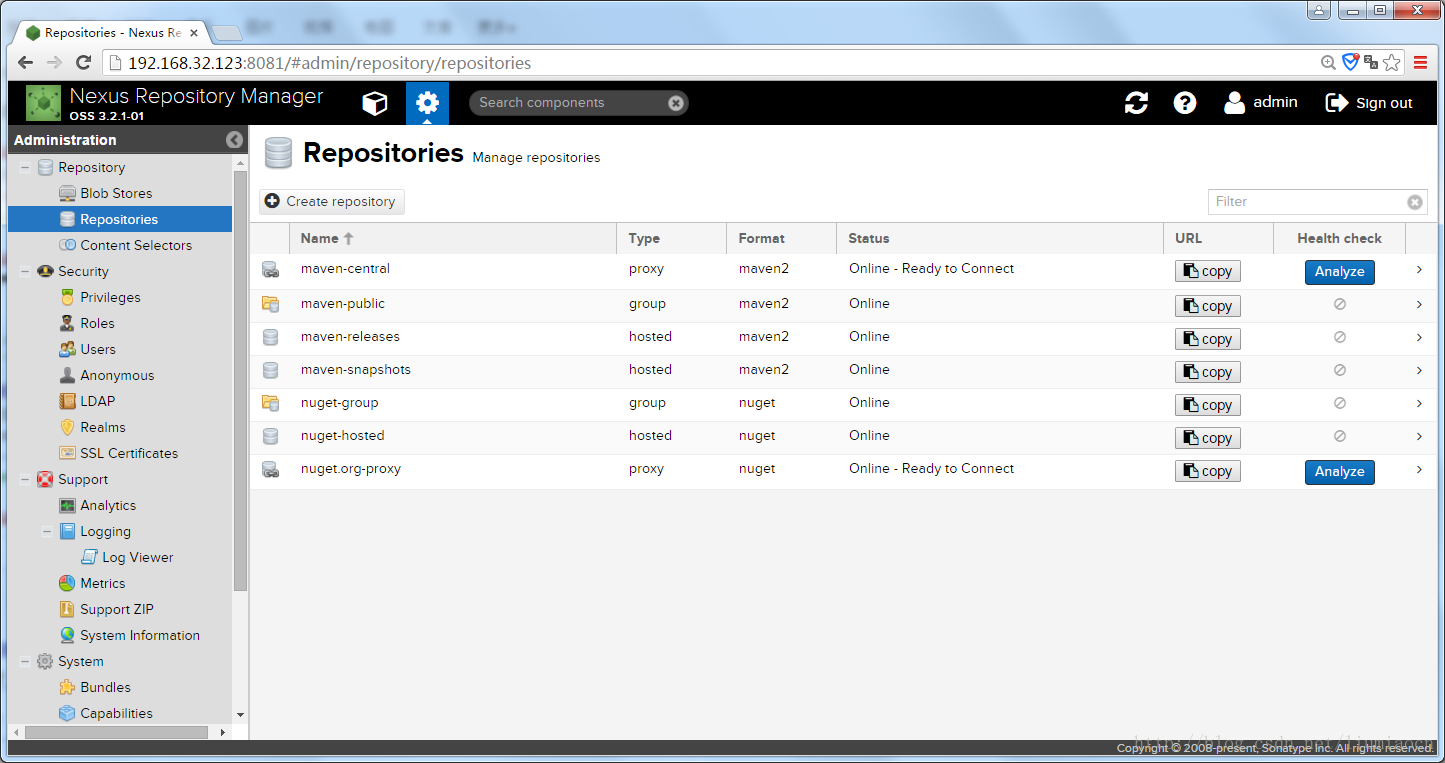Viewport: 1445px width, 763px height.
Task: Expand nuget-group row details arrow
Action: tap(1419, 403)
